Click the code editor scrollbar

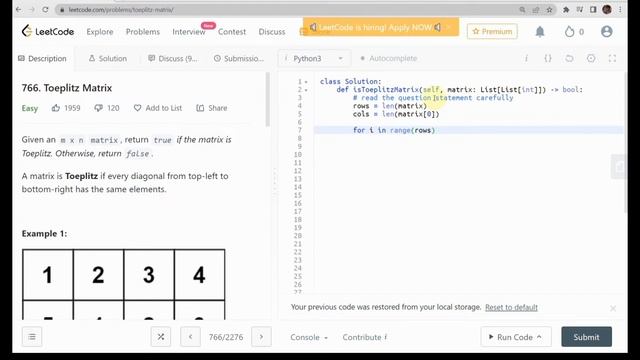pos(625,143)
